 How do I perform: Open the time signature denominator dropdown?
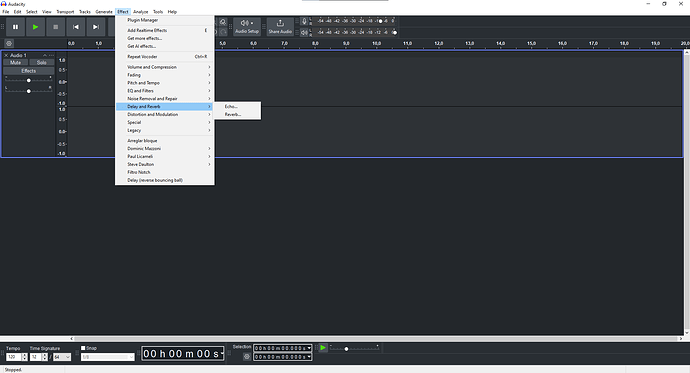coord(62,357)
